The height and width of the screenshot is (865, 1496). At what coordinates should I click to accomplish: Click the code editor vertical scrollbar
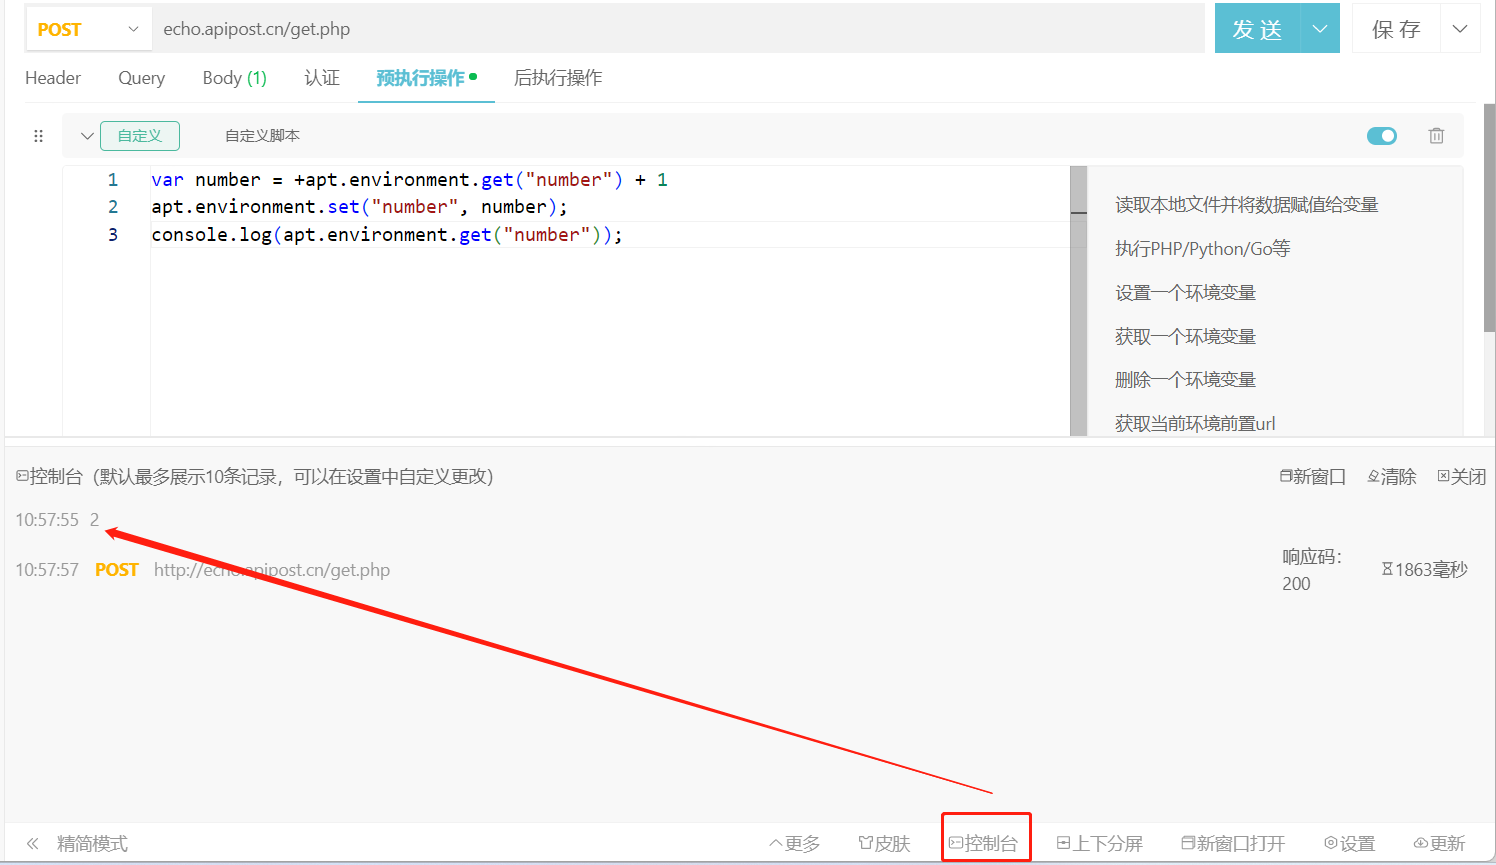pyautogui.click(x=1078, y=300)
